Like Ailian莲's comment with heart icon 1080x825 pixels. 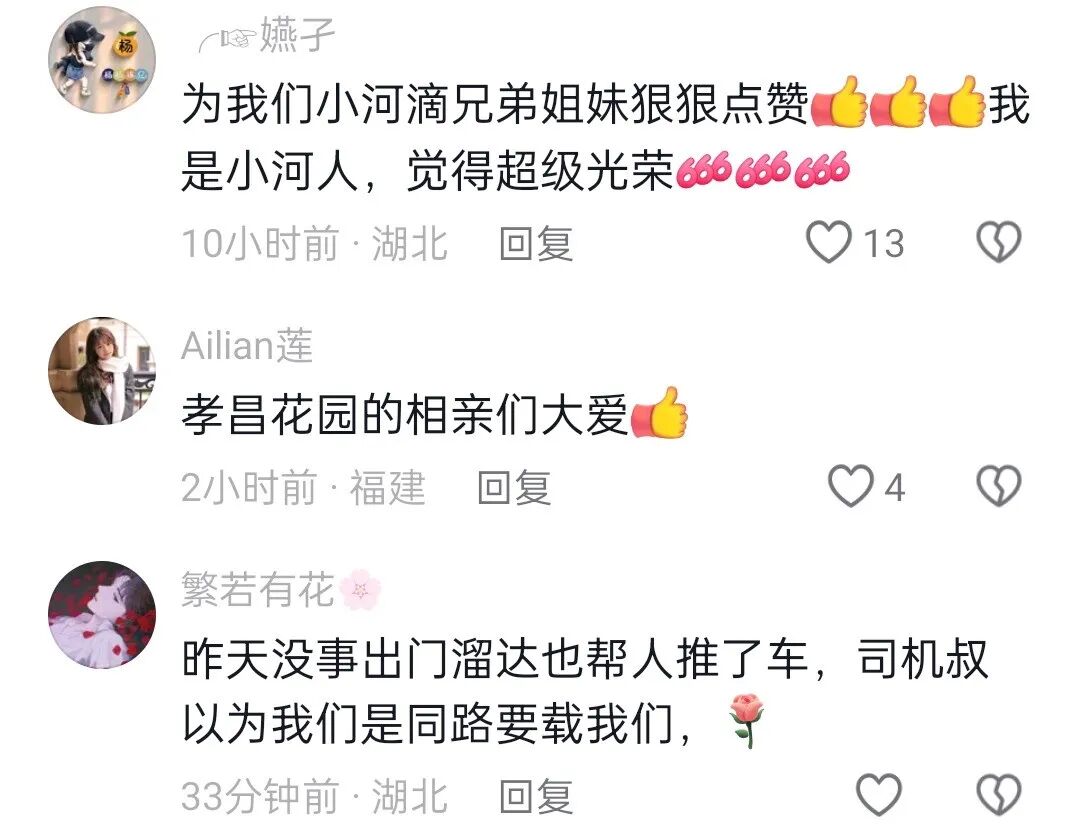(850, 487)
